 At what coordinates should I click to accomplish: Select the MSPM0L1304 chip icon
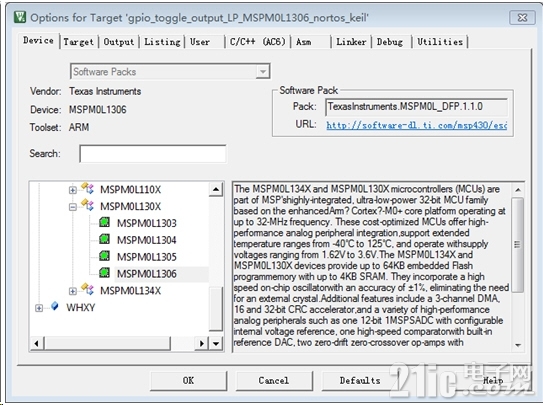click(x=105, y=239)
